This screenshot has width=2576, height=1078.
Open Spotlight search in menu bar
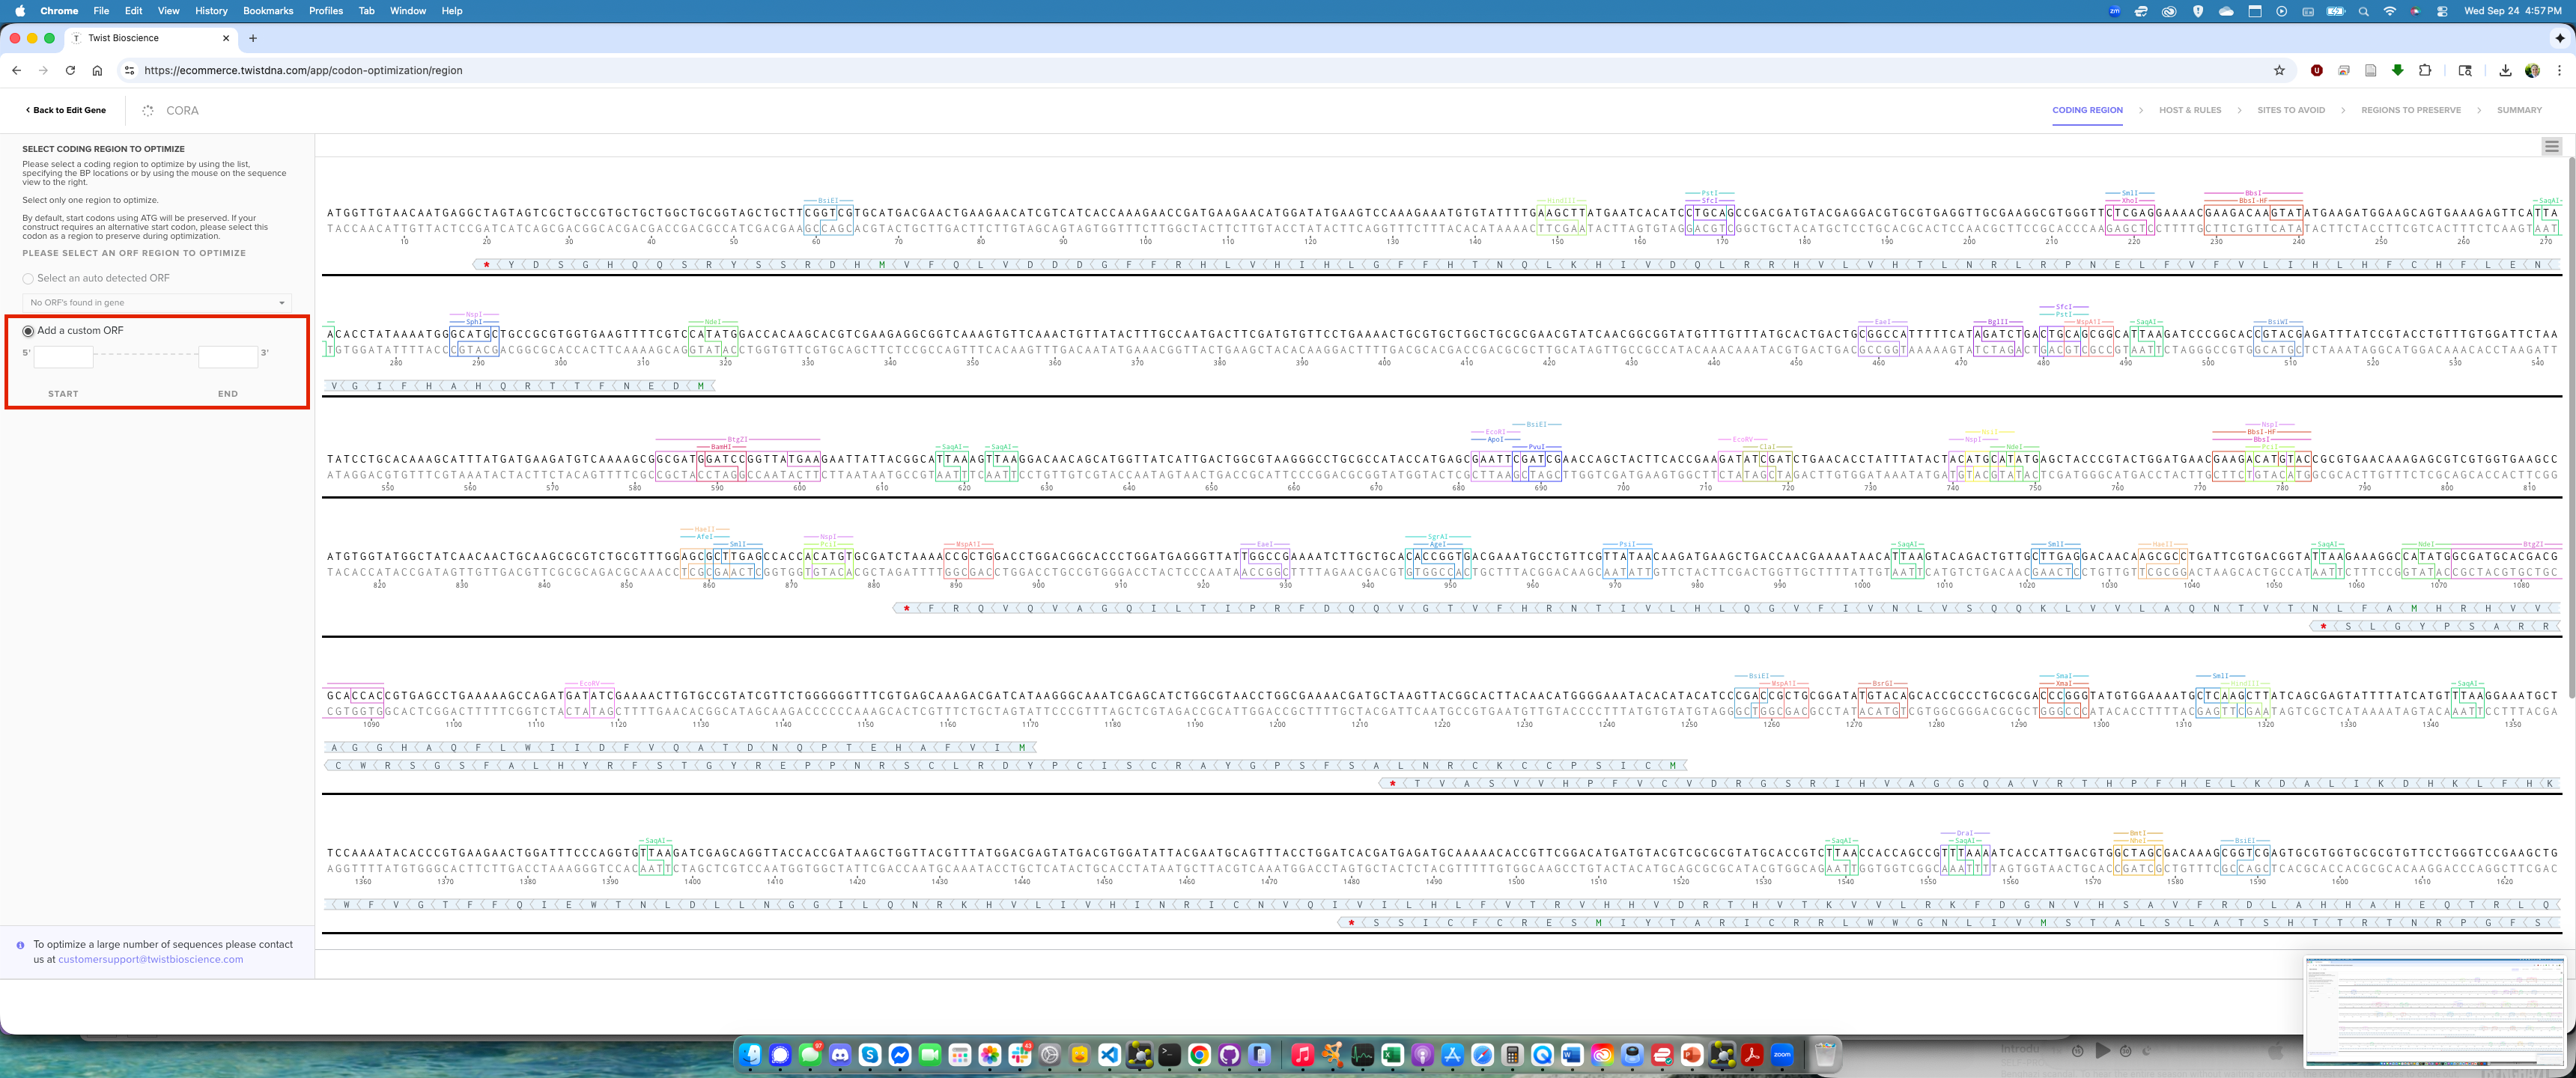(x=2363, y=11)
